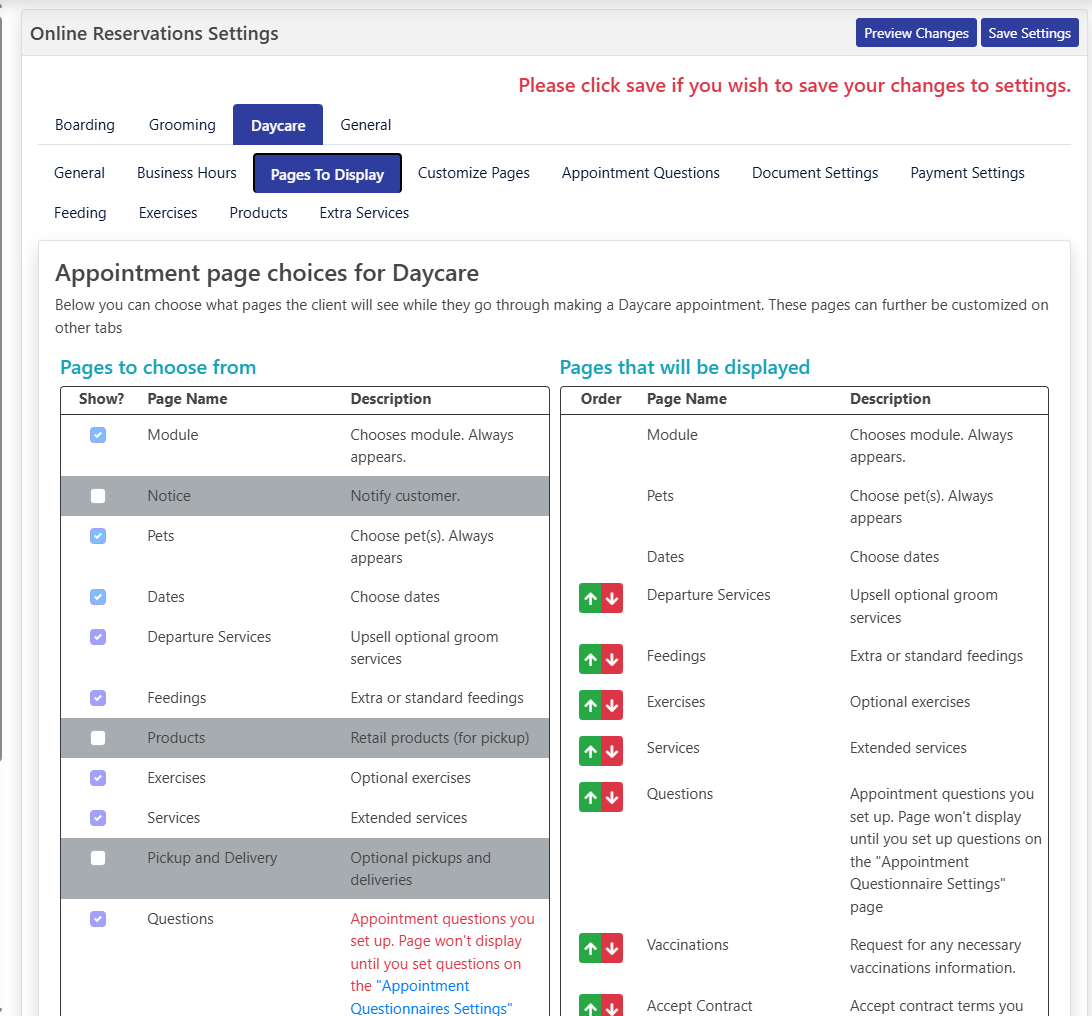Open the Appointment Questions sub-tab
This screenshot has height=1016, width=1092.
641,173
